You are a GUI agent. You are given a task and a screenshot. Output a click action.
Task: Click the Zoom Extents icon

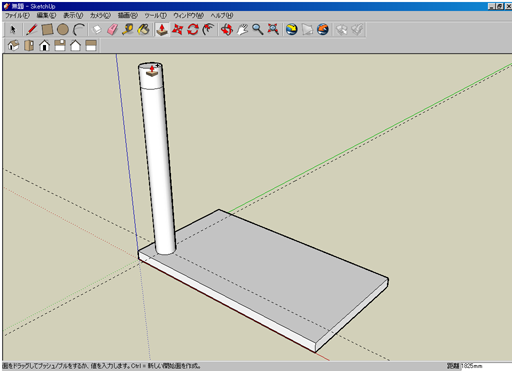coord(273,30)
